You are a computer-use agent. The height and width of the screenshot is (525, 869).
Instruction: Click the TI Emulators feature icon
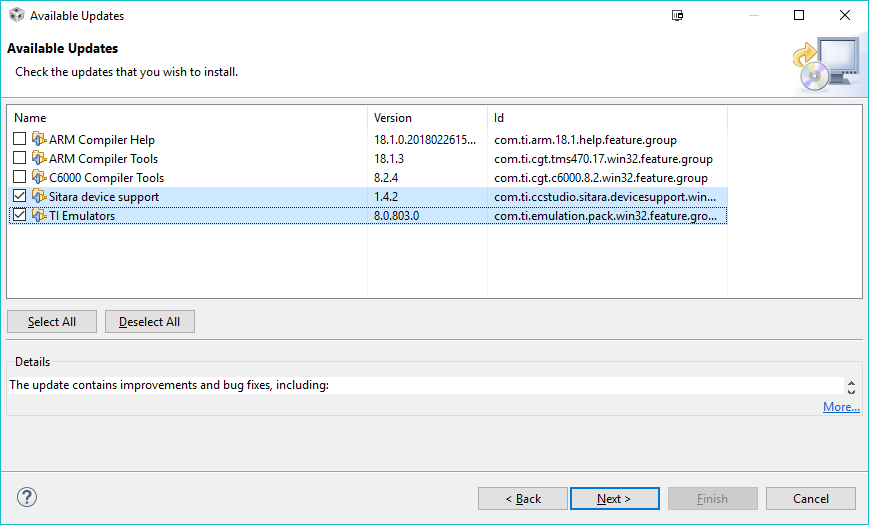click(39, 216)
